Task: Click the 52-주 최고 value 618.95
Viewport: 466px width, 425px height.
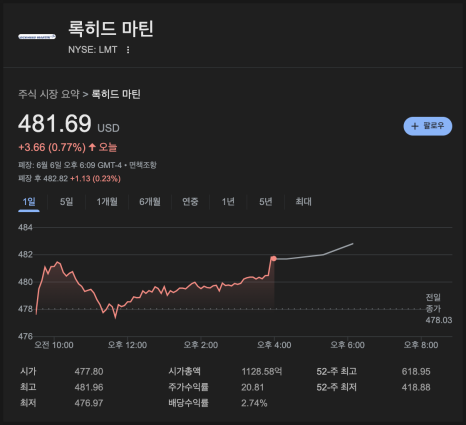Action: pos(416,371)
